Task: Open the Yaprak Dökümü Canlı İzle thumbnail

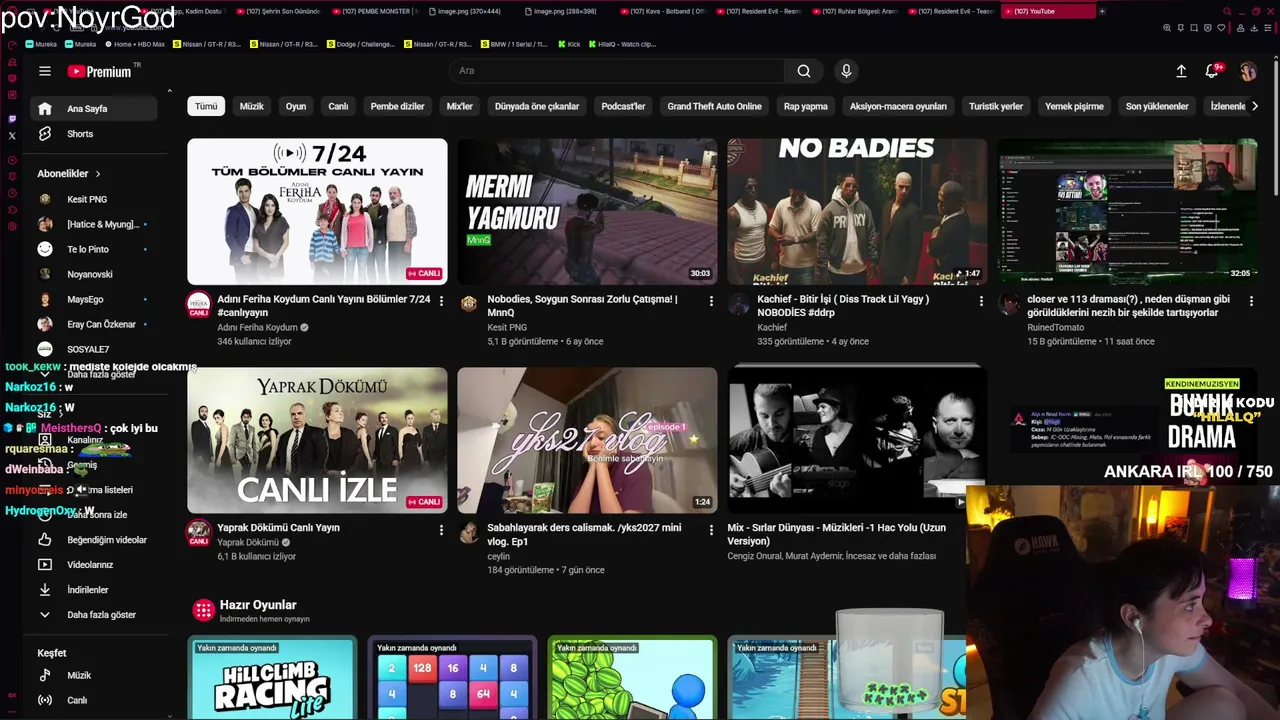Action: pyautogui.click(x=317, y=440)
